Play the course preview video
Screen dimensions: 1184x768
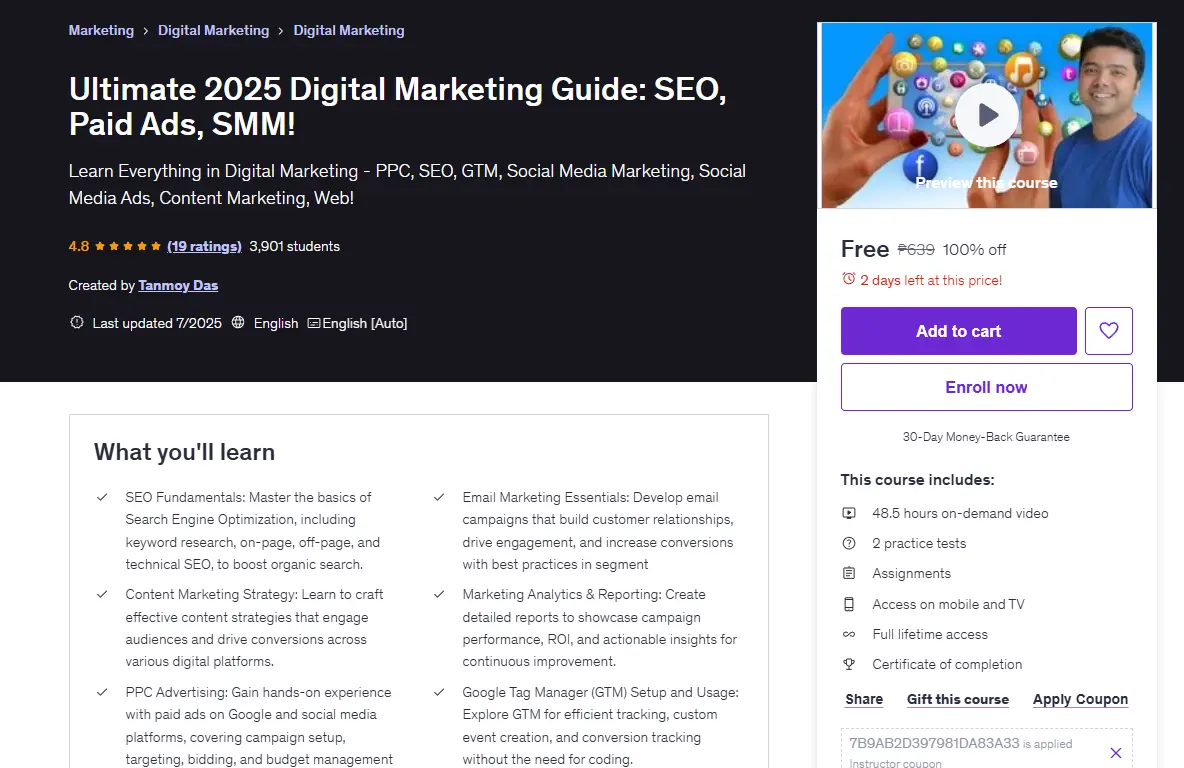(986, 115)
